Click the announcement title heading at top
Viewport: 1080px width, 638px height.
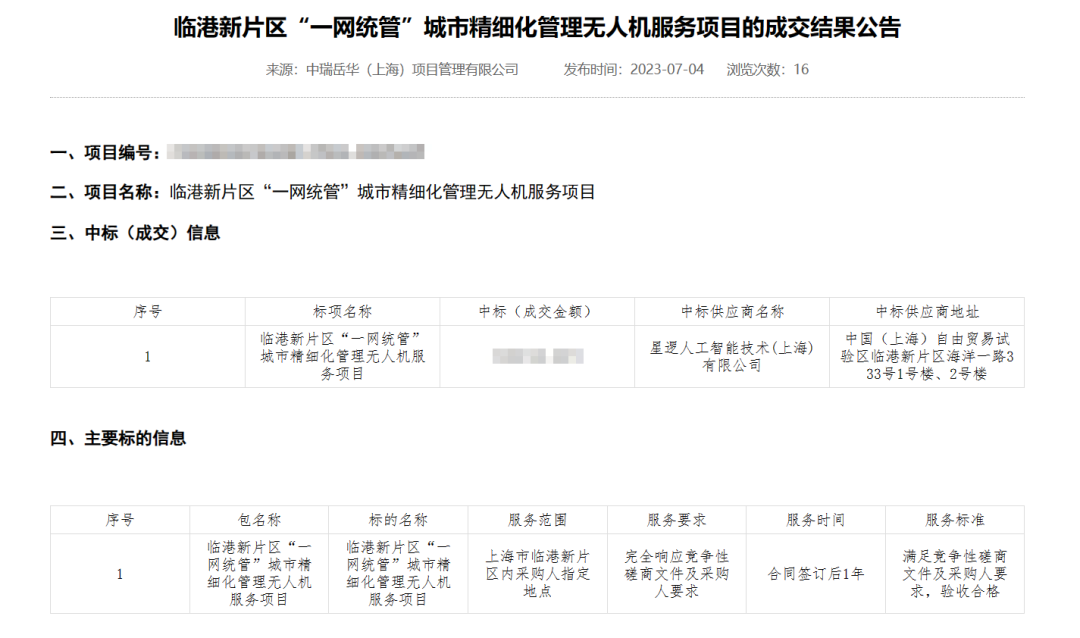tap(537, 27)
